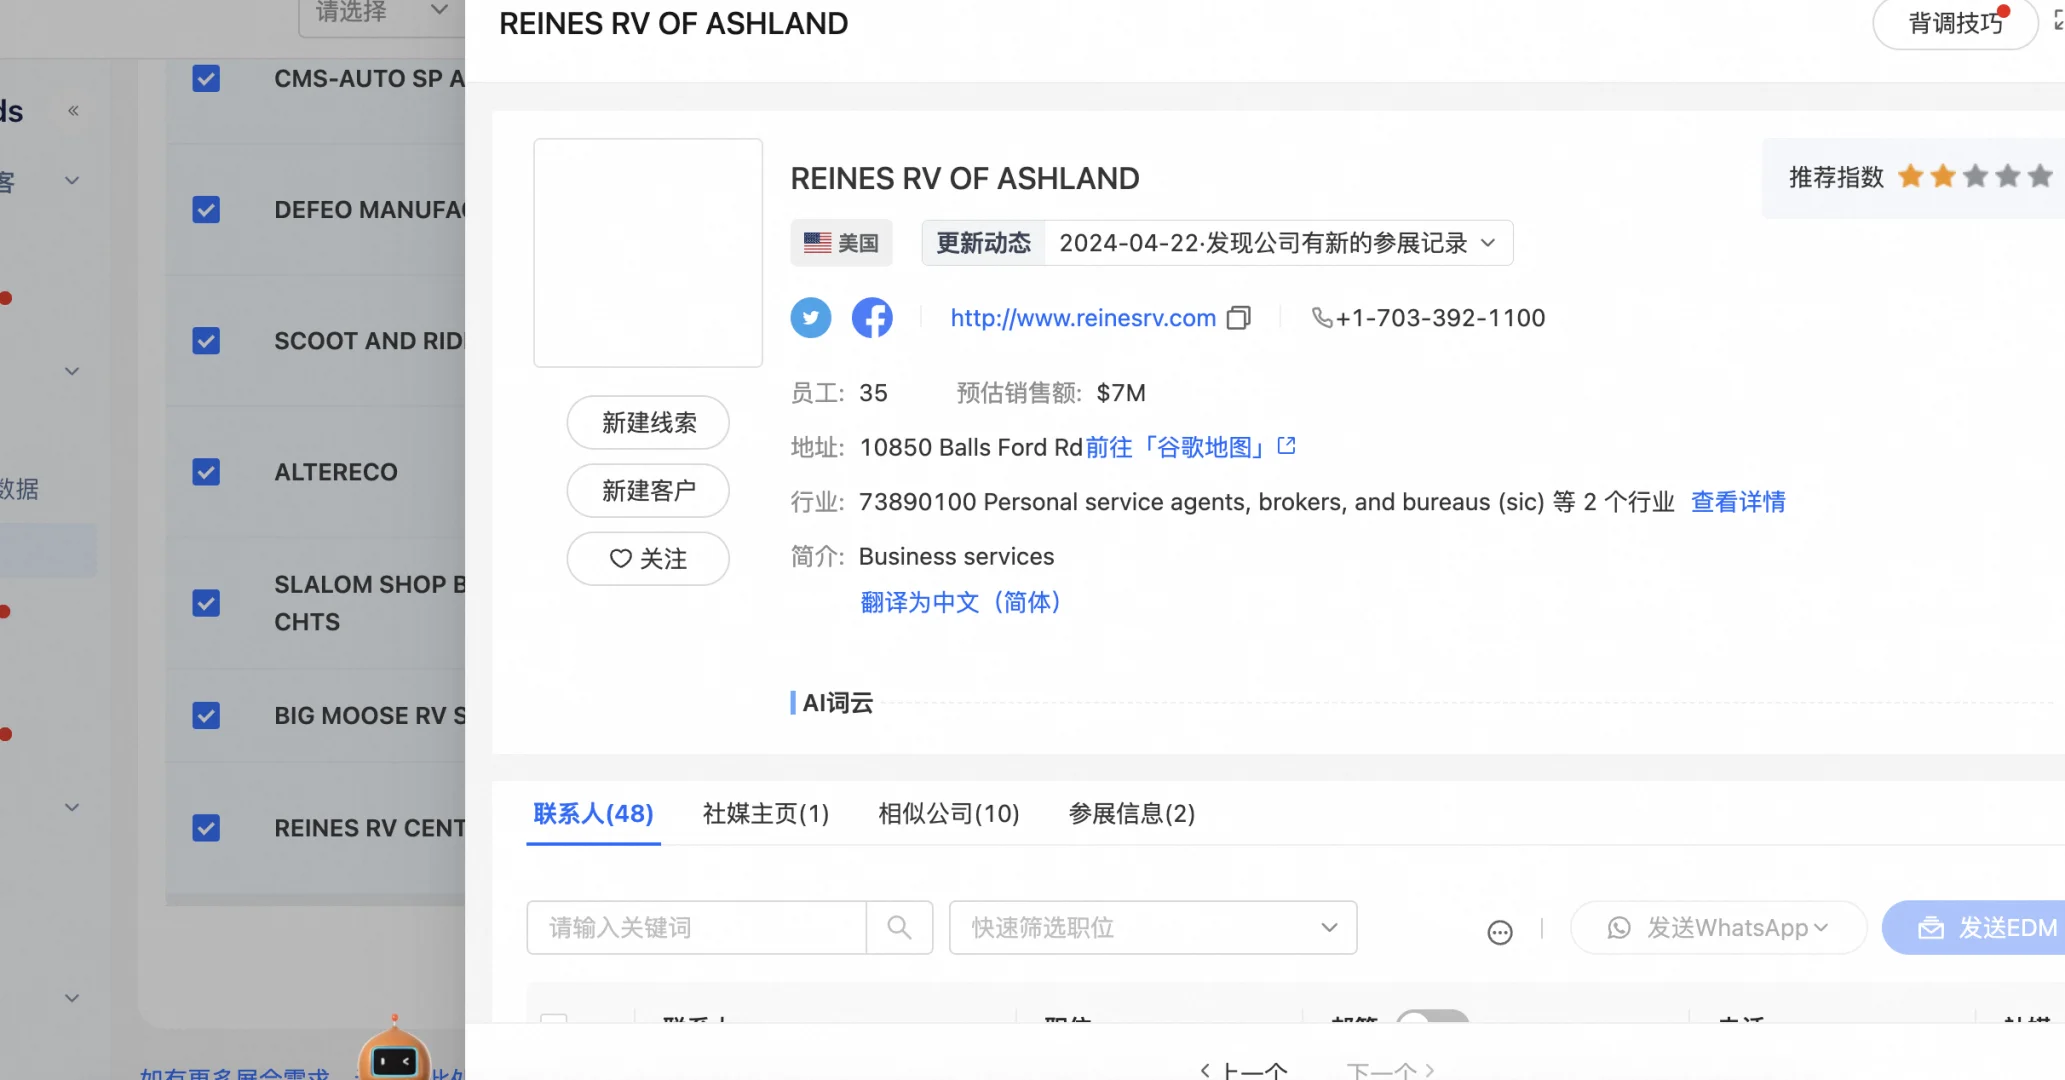The height and width of the screenshot is (1080, 2065).
Task: Click the 翻译为中文 (简体) link
Action: point(960,602)
